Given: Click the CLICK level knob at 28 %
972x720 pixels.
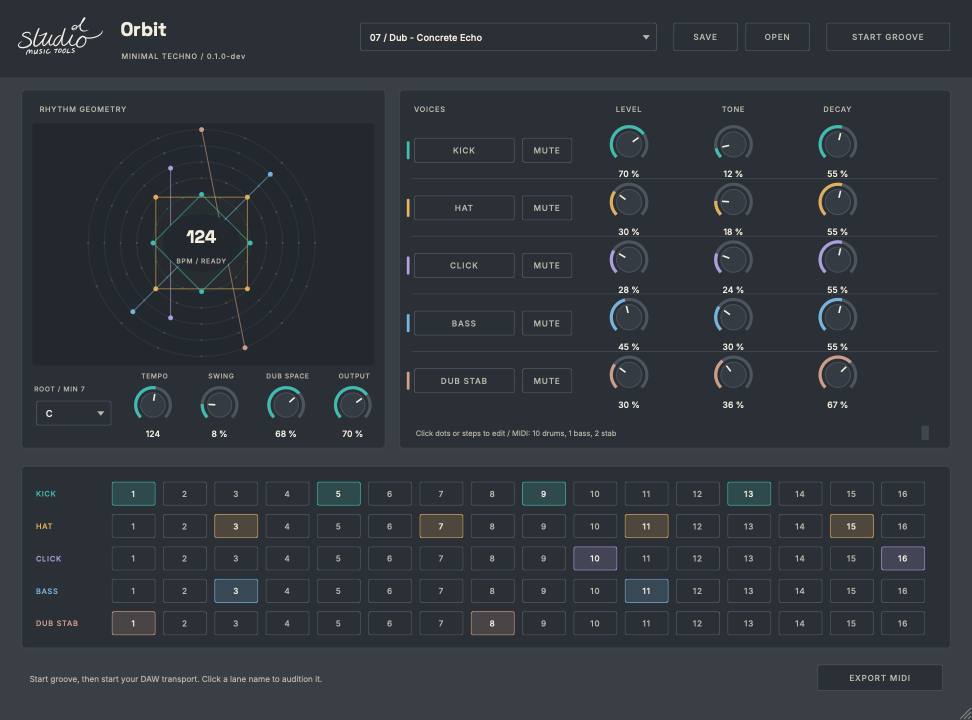Looking at the screenshot, I should coord(629,259).
